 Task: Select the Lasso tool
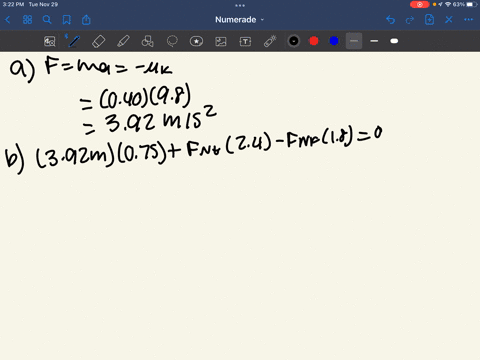[x=172, y=41]
